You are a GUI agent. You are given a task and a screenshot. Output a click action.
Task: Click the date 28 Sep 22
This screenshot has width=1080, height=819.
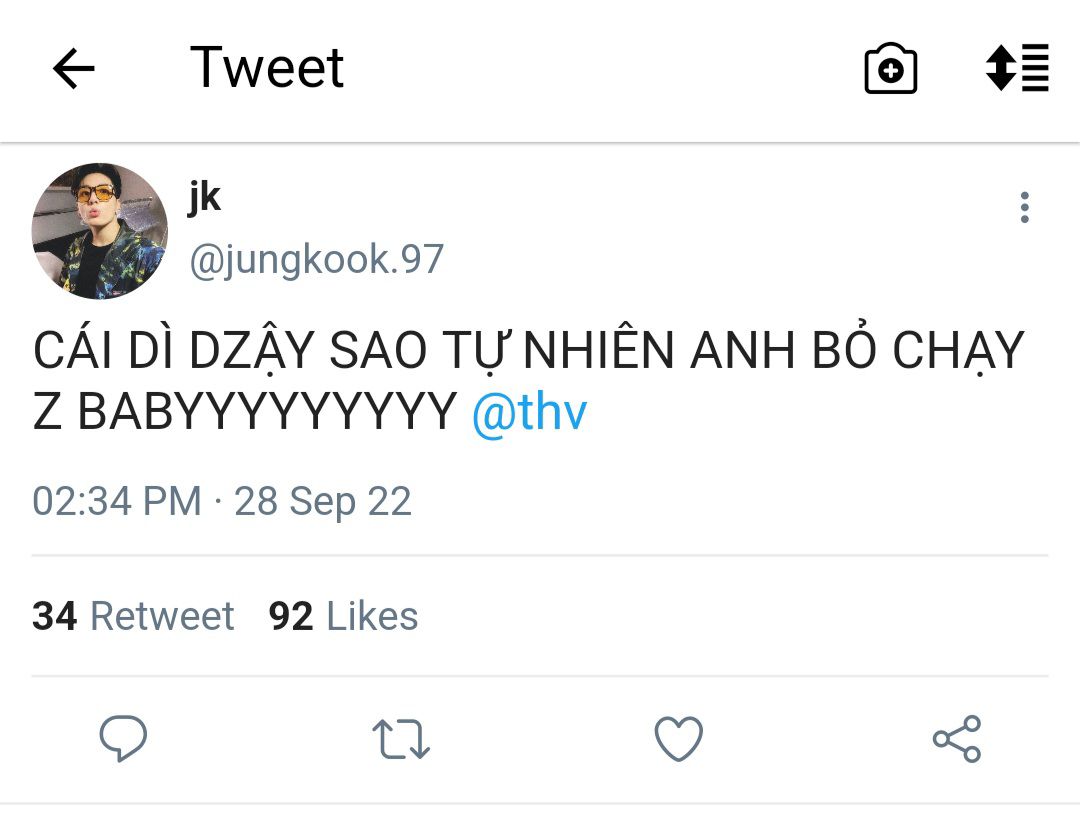tap(323, 501)
